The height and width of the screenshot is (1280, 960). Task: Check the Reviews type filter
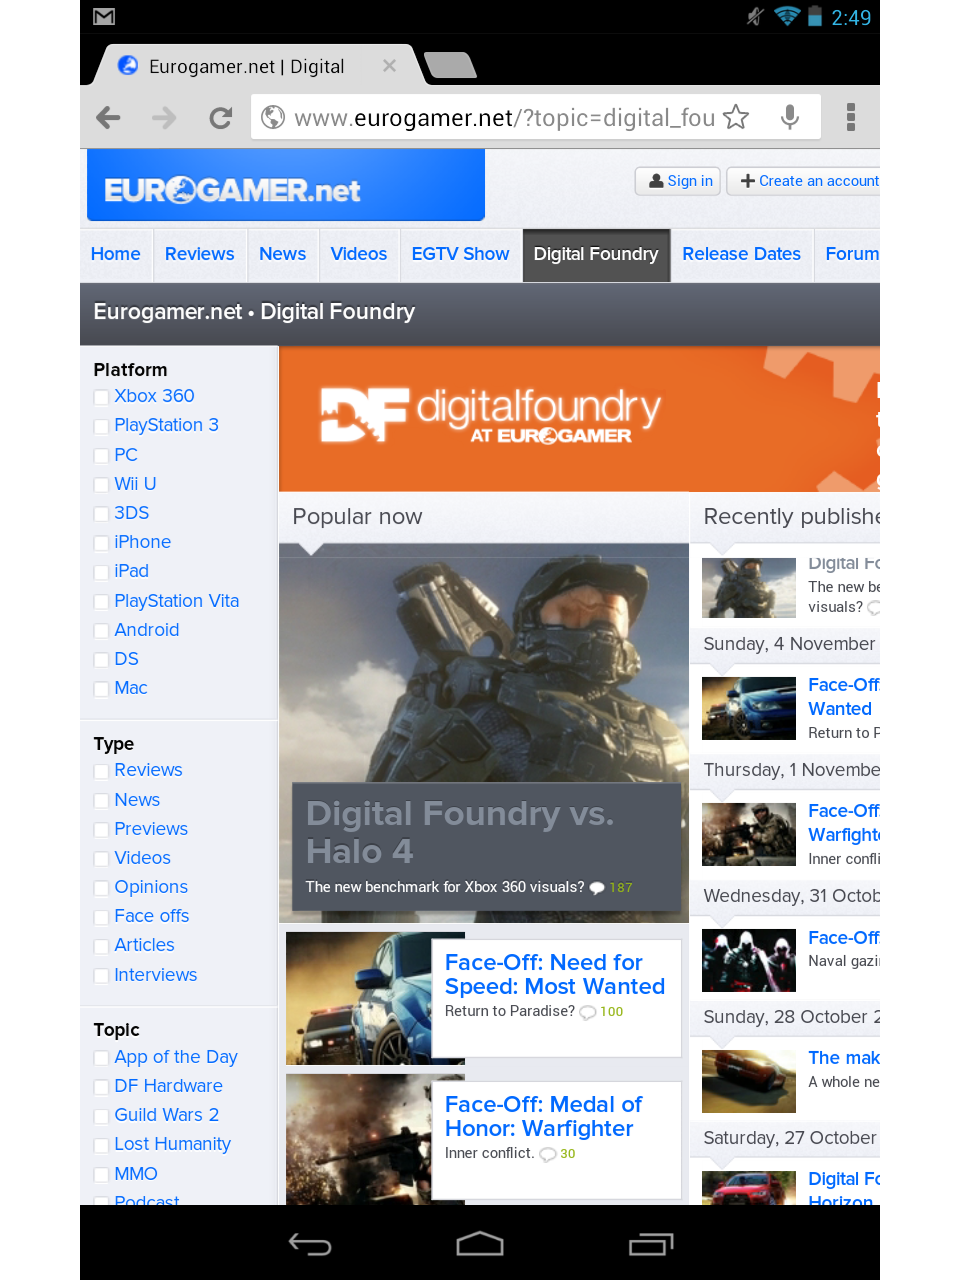101,771
